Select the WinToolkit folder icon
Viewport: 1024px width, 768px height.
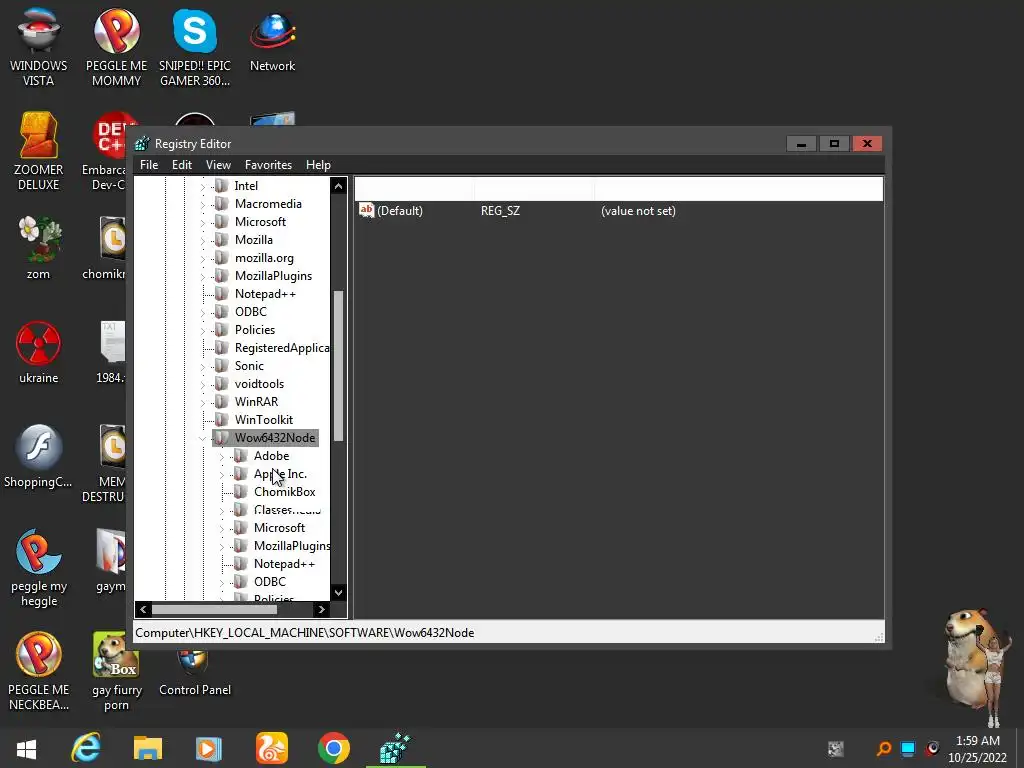click(222, 420)
